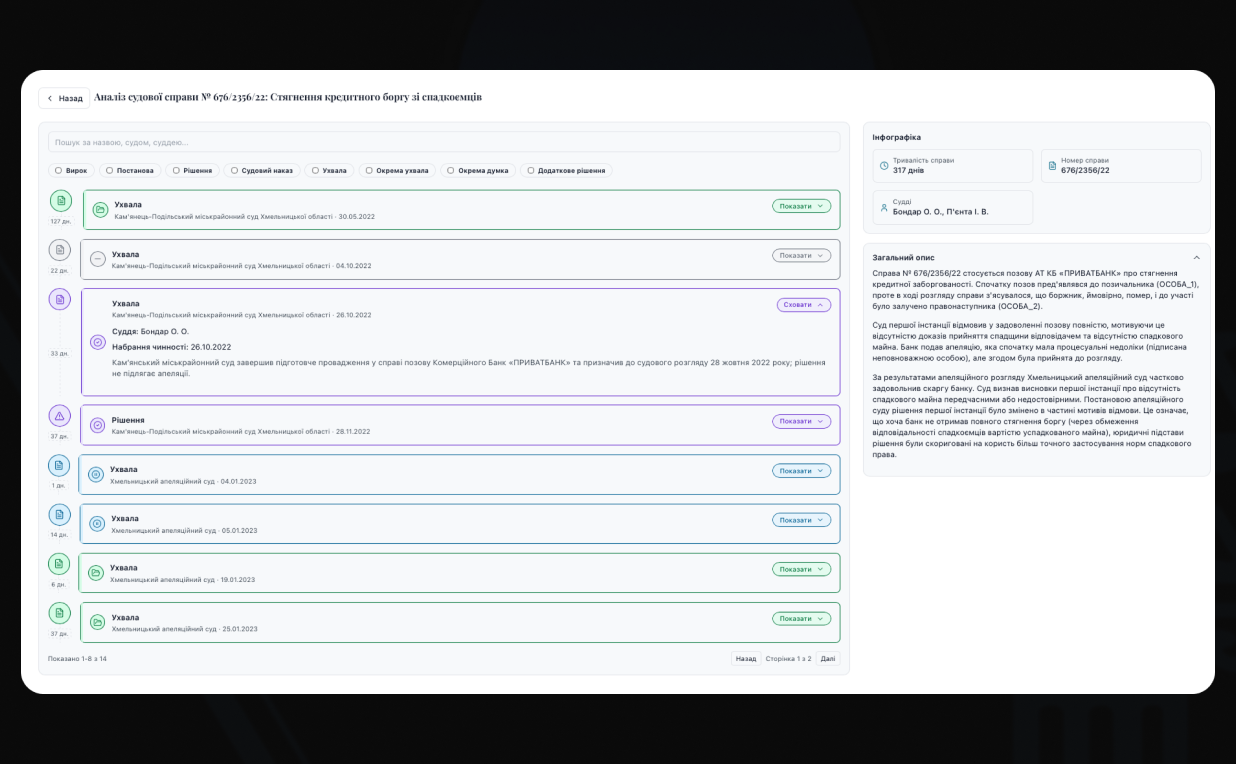1236x764 pixels.
Task: Go to next page with Далі
Action: click(x=828, y=659)
